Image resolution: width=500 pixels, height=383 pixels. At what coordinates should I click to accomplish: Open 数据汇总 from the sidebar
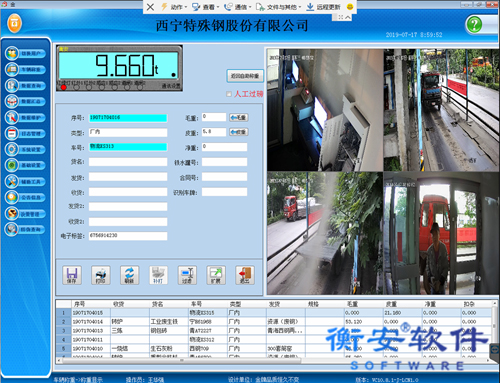(25, 101)
